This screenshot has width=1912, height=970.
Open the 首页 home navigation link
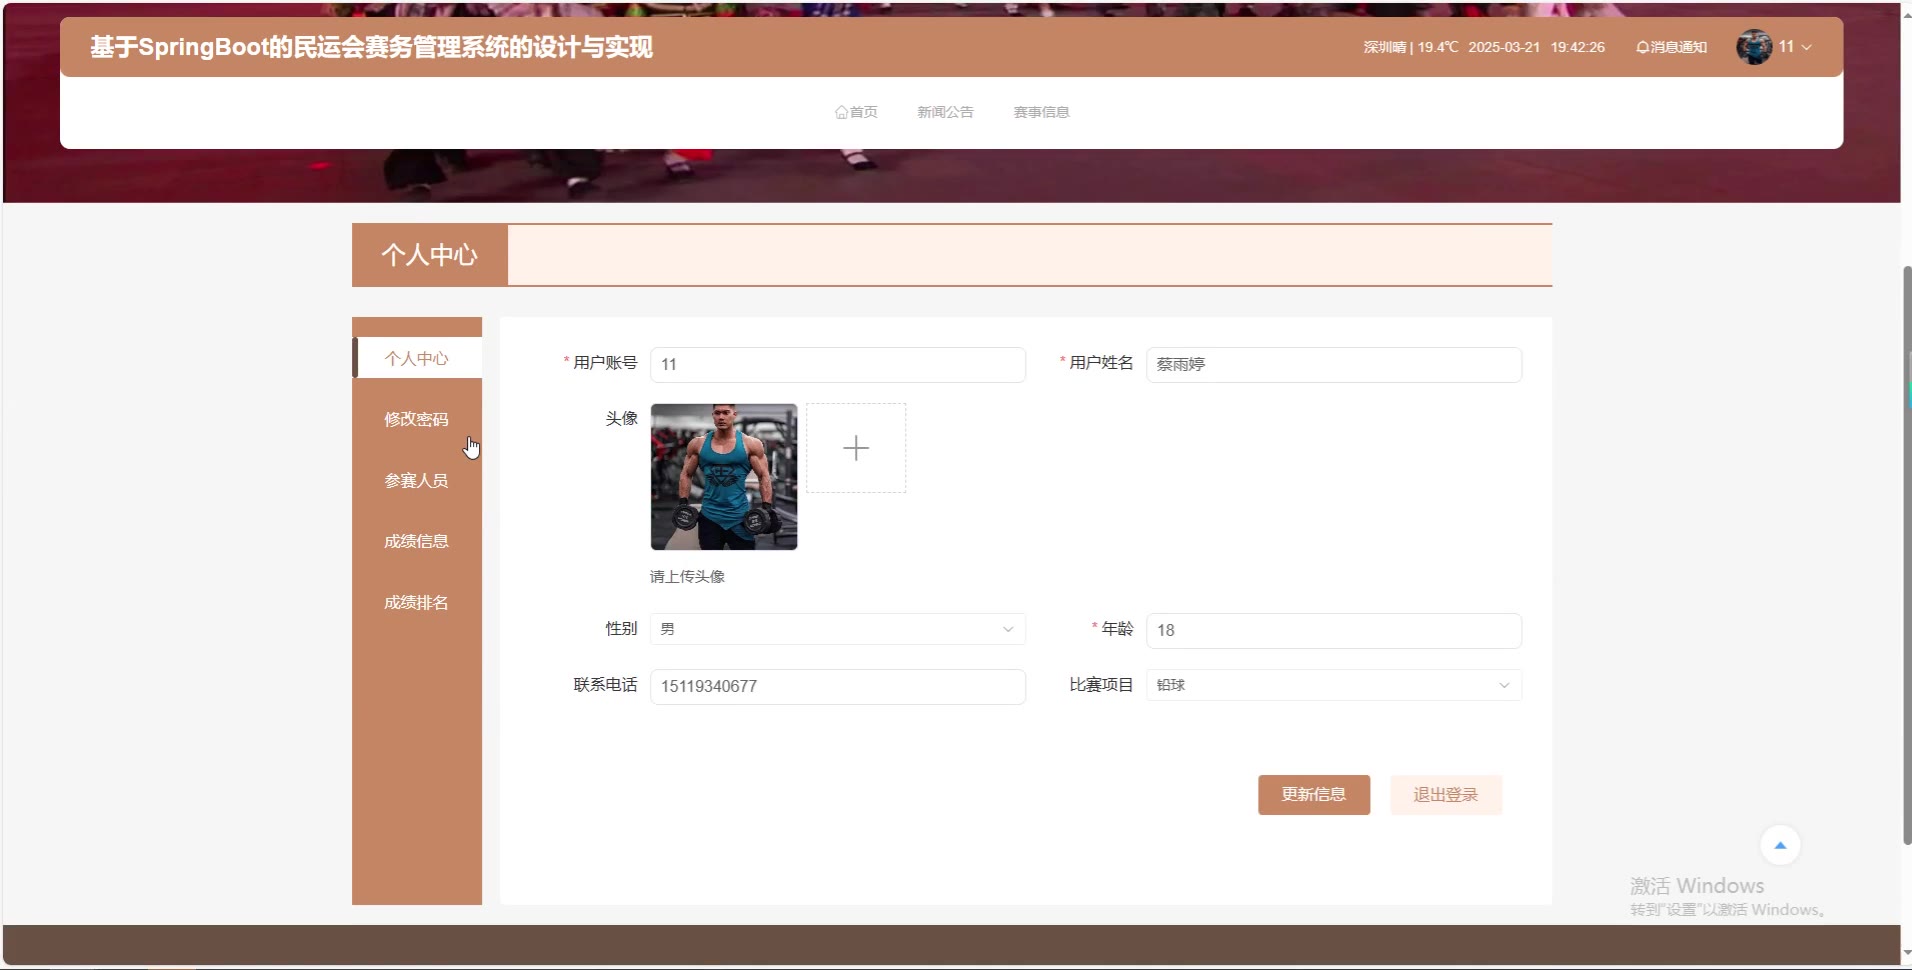tap(856, 112)
